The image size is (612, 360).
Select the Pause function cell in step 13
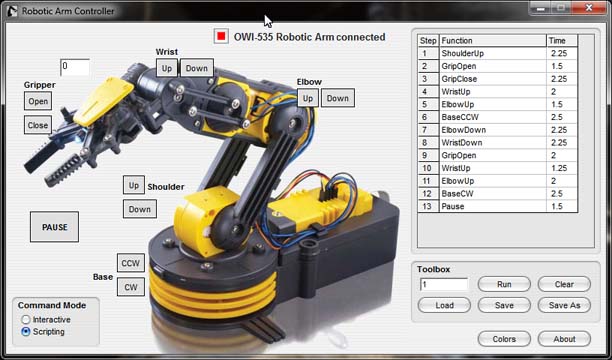(493, 206)
